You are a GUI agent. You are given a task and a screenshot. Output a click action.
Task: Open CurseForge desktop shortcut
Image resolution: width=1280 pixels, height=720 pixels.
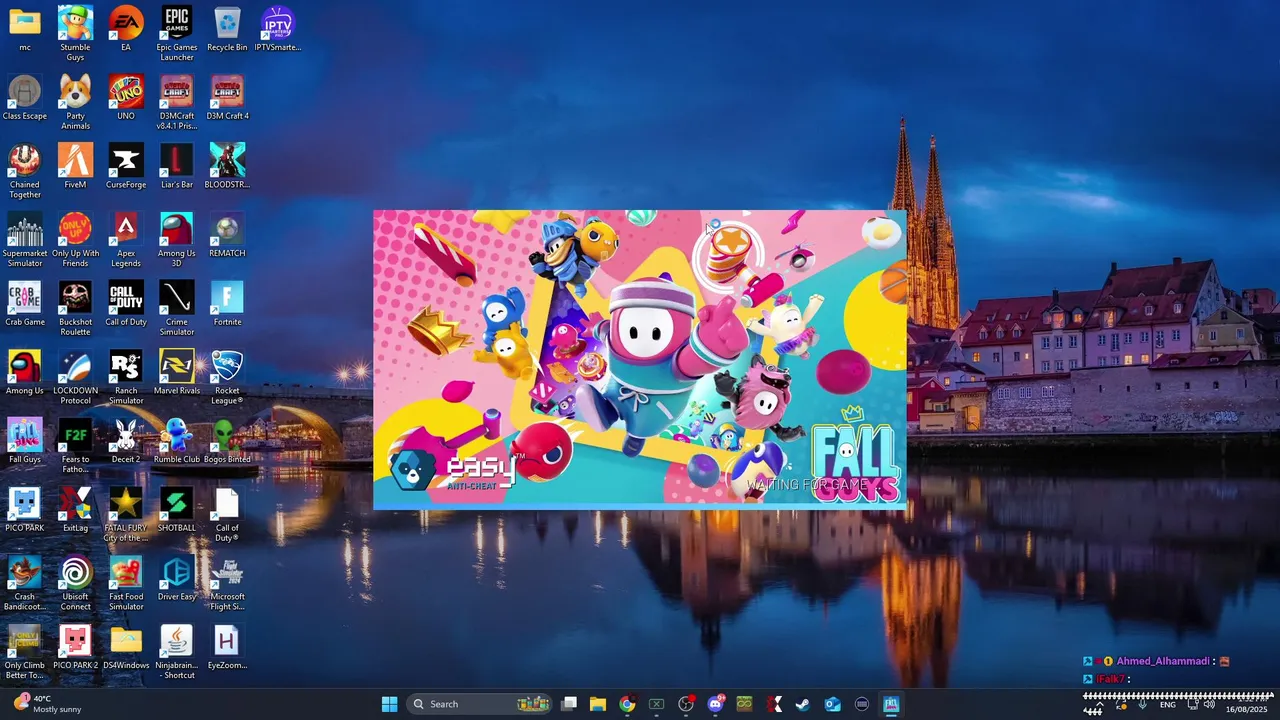coord(126,166)
